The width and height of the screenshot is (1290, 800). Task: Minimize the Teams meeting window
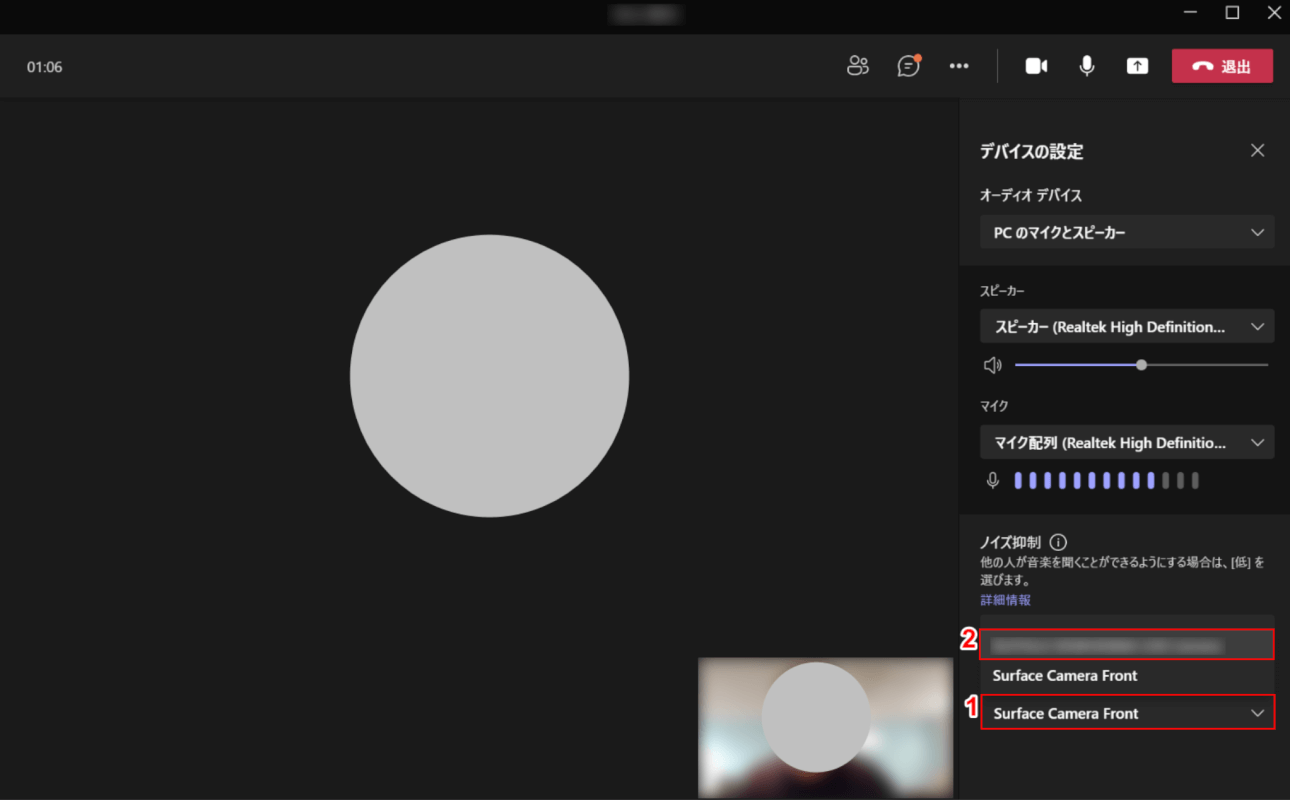click(x=1191, y=12)
